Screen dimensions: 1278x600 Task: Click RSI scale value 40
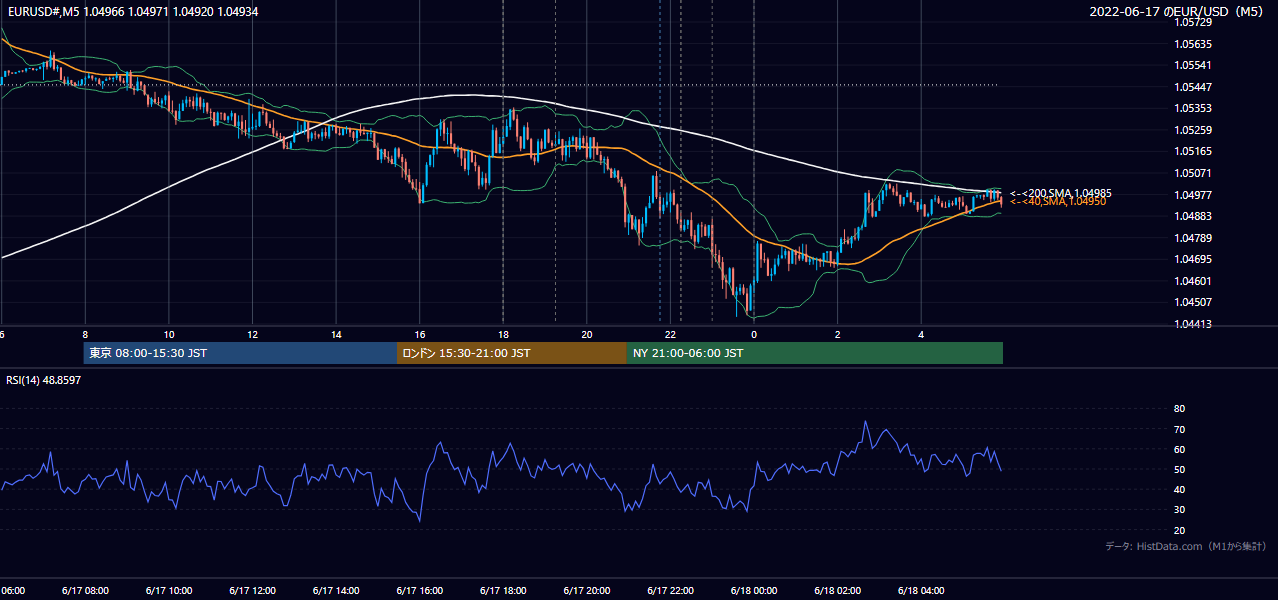[1180, 489]
